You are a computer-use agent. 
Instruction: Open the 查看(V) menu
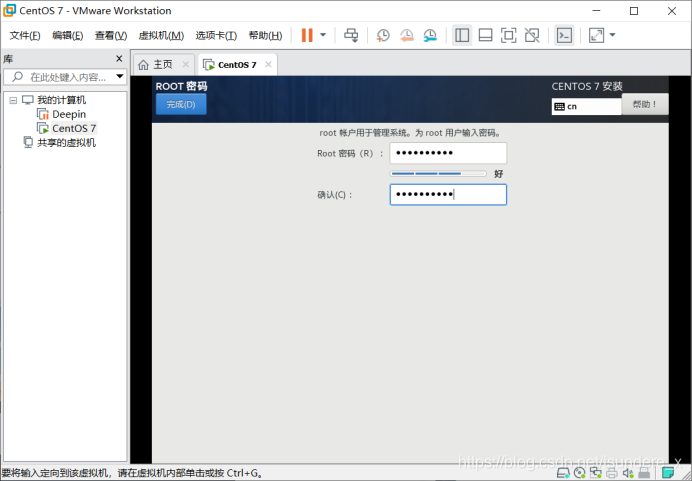pyautogui.click(x=111, y=35)
